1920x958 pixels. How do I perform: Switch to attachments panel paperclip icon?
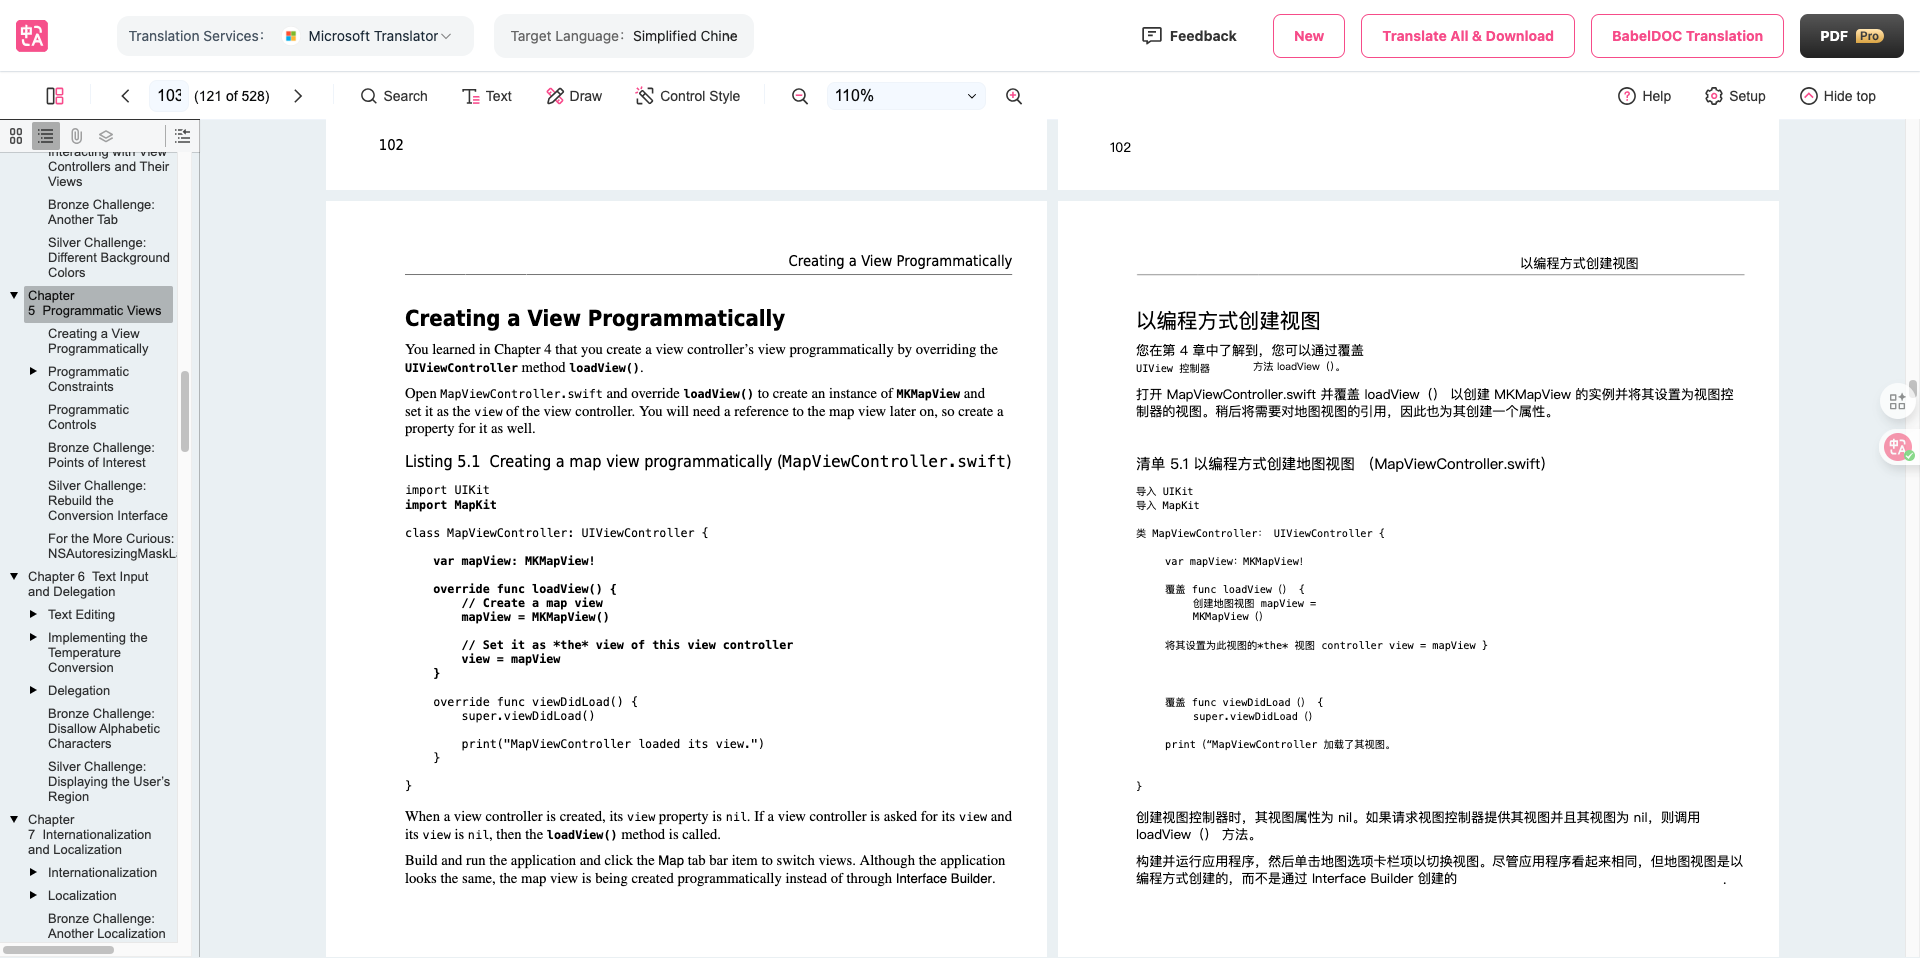pos(76,136)
